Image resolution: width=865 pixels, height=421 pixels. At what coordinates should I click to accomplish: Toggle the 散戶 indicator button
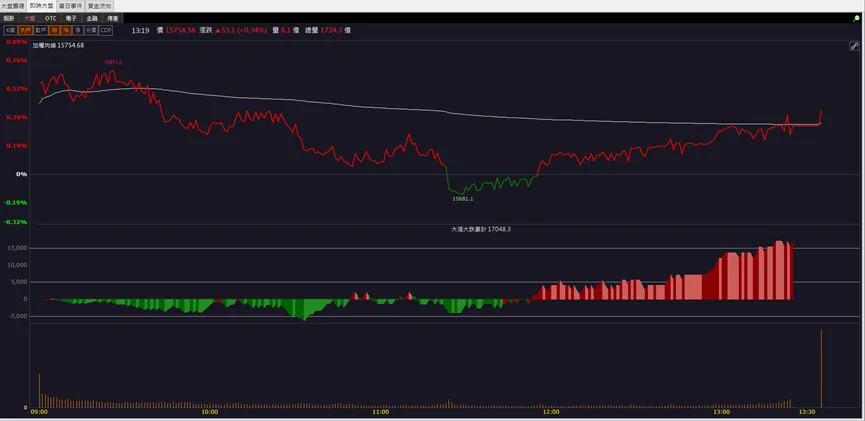[40, 30]
